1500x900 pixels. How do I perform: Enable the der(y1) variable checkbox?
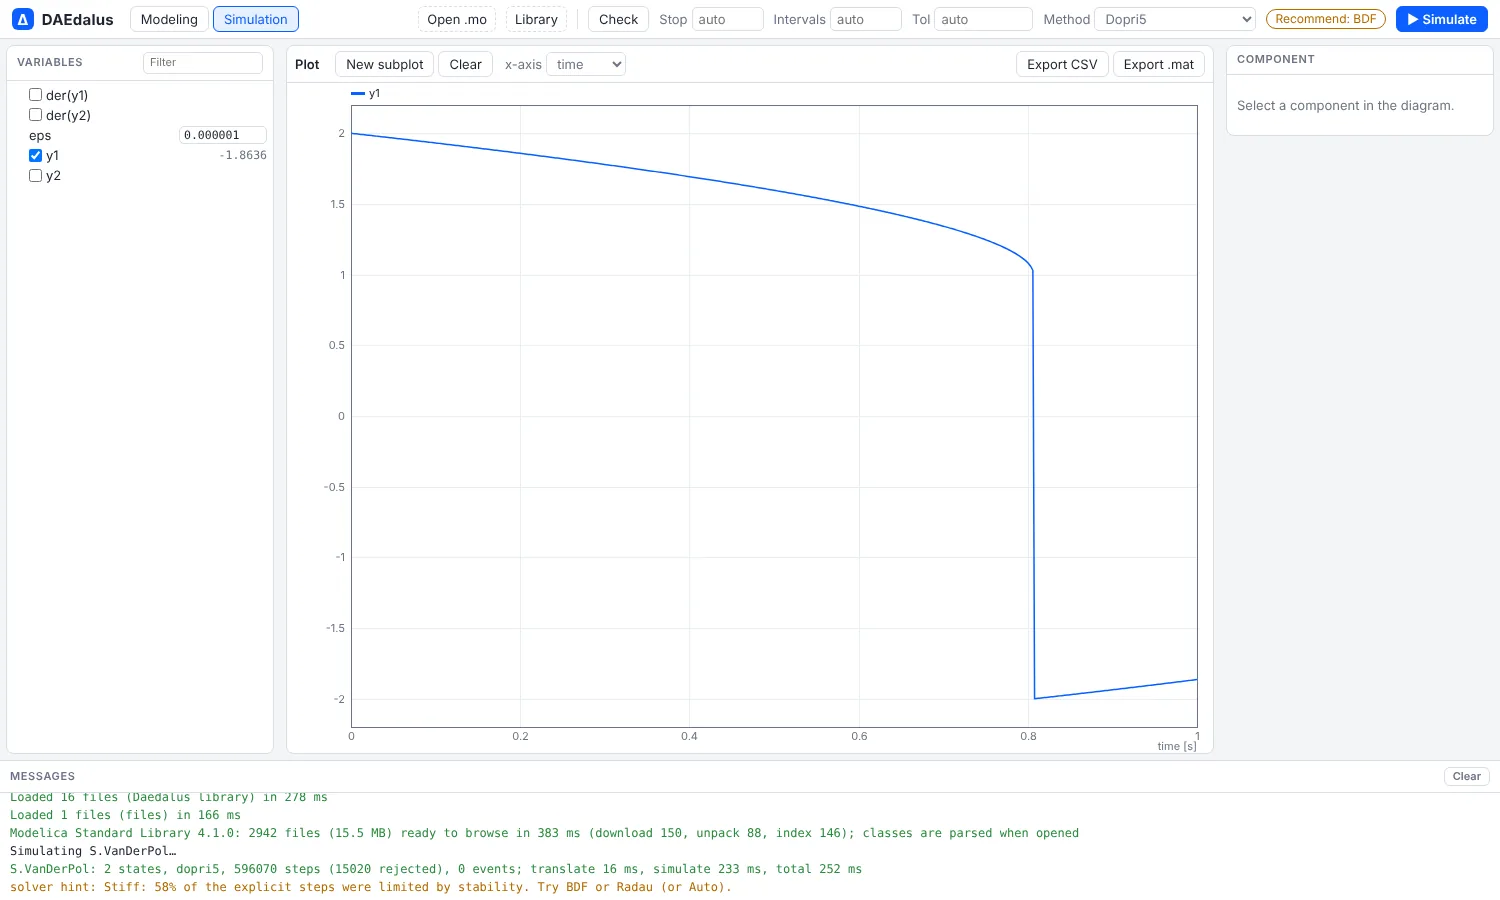tap(35, 95)
